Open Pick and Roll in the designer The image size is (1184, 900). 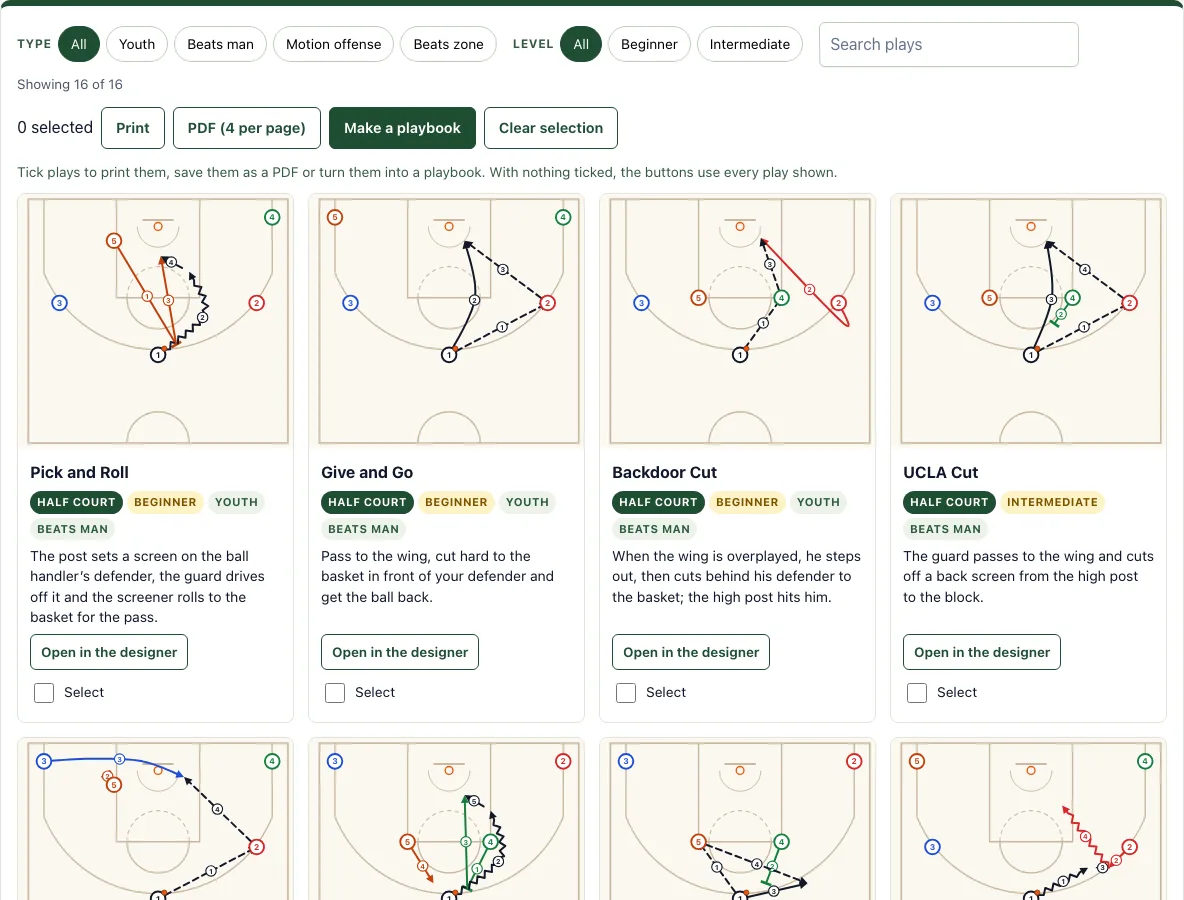click(109, 652)
